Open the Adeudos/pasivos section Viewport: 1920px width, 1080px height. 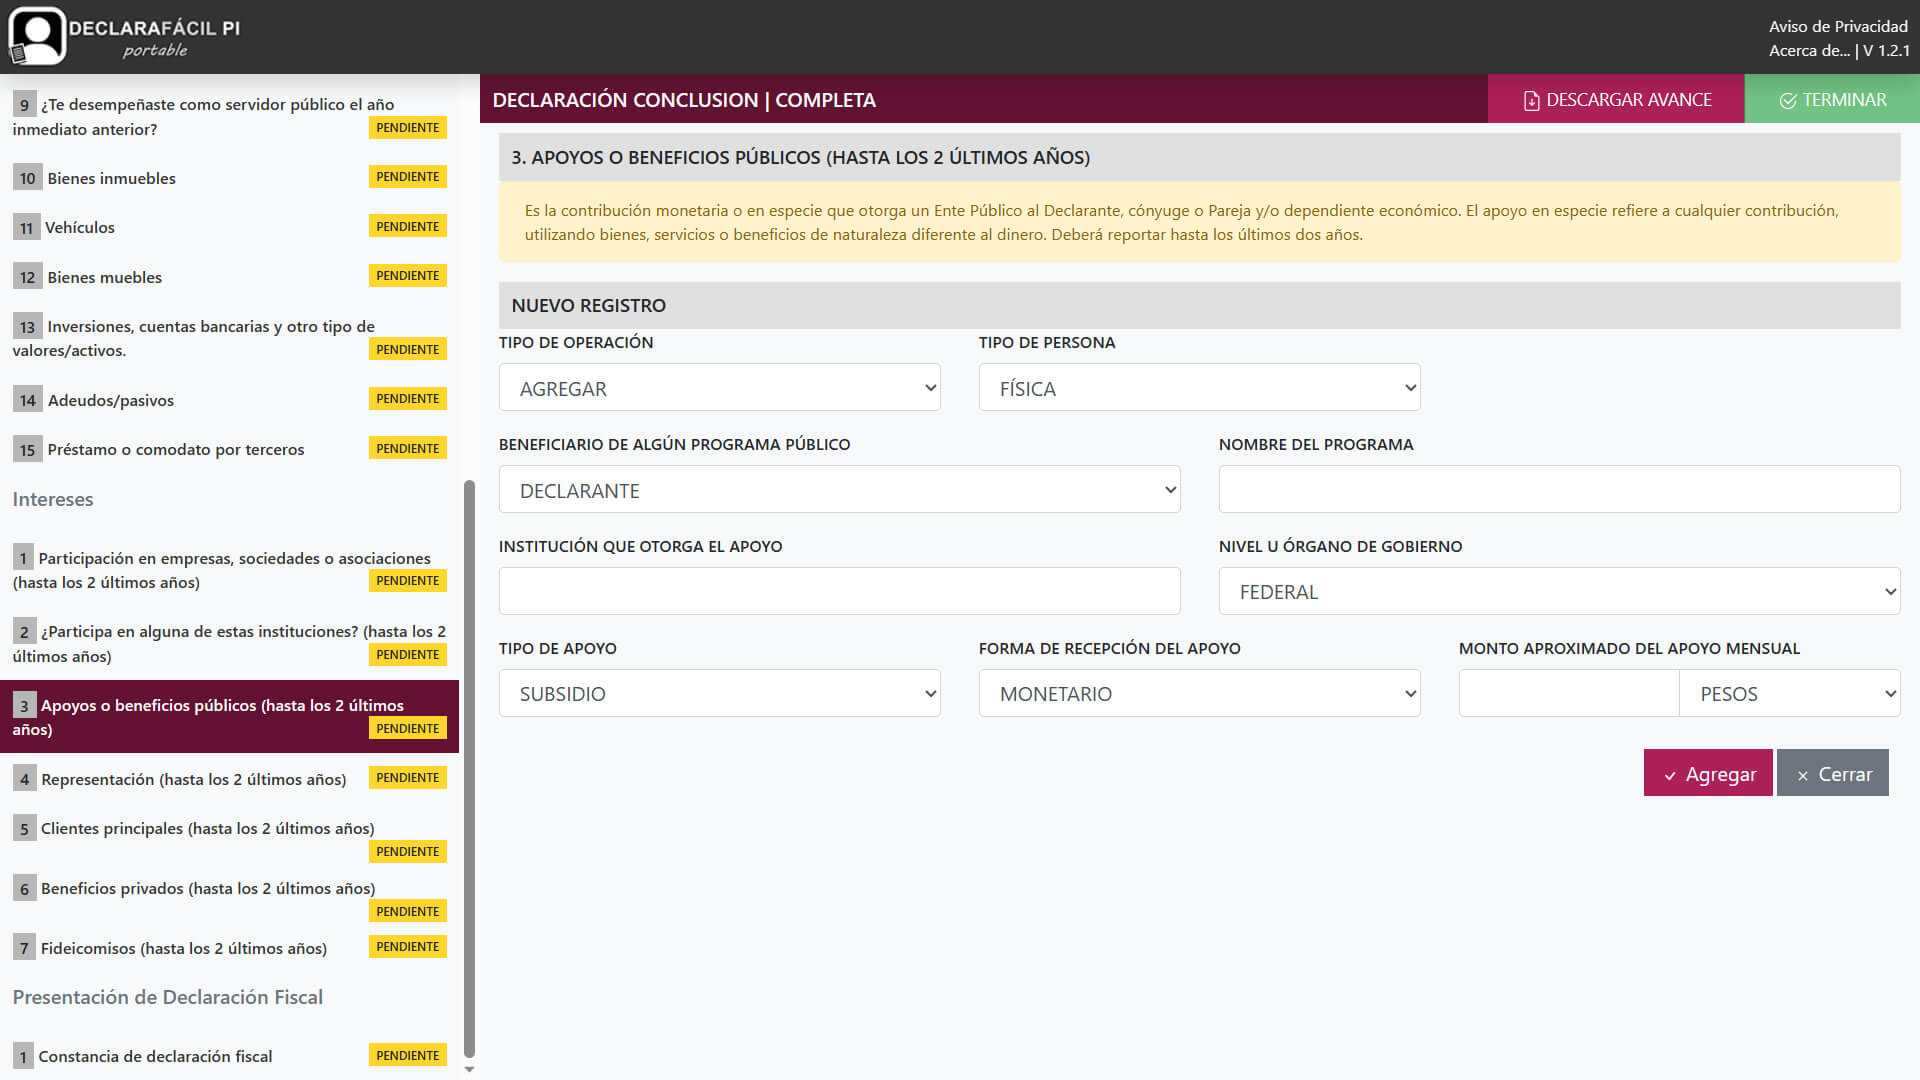pyautogui.click(x=230, y=400)
